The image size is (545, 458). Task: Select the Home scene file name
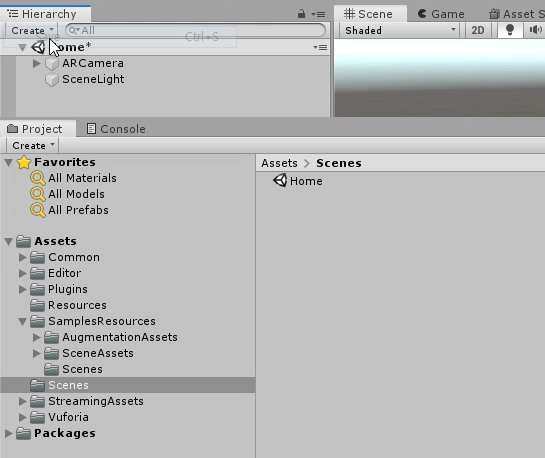pyautogui.click(x=306, y=181)
